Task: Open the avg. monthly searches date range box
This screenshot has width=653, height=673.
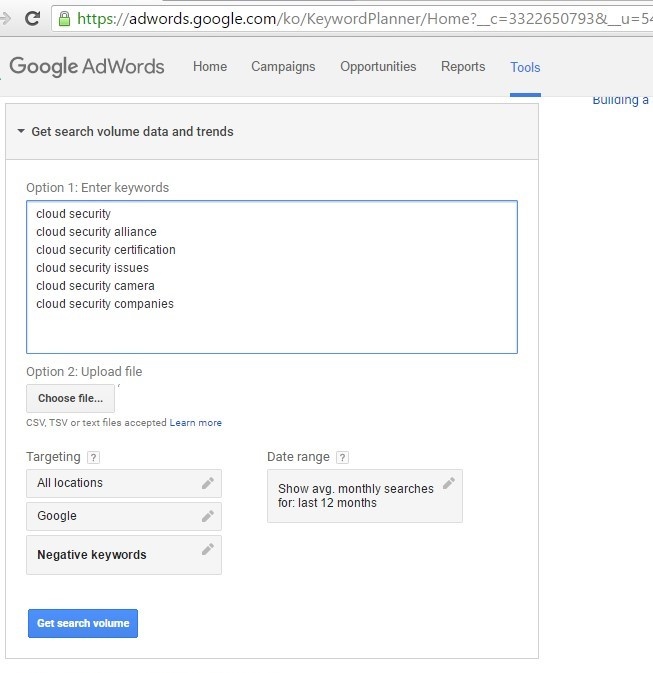Action: point(365,496)
